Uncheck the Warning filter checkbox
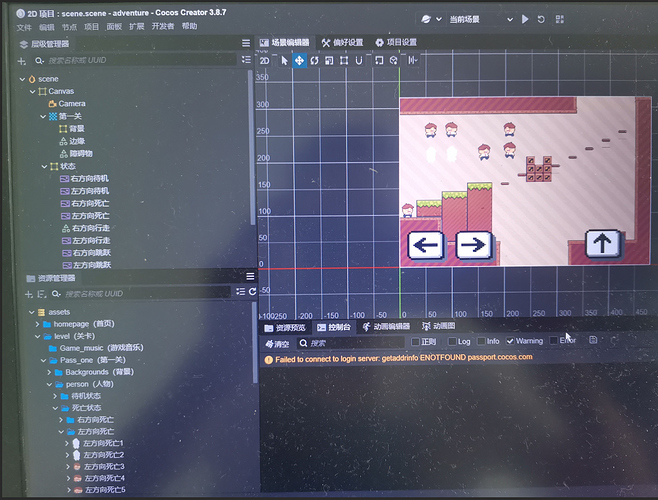 (510, 341)
